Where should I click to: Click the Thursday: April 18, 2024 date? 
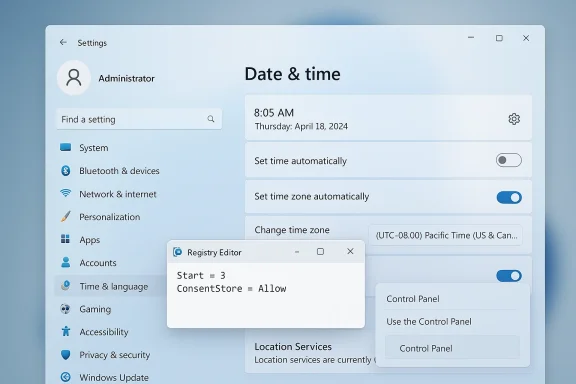301,126
